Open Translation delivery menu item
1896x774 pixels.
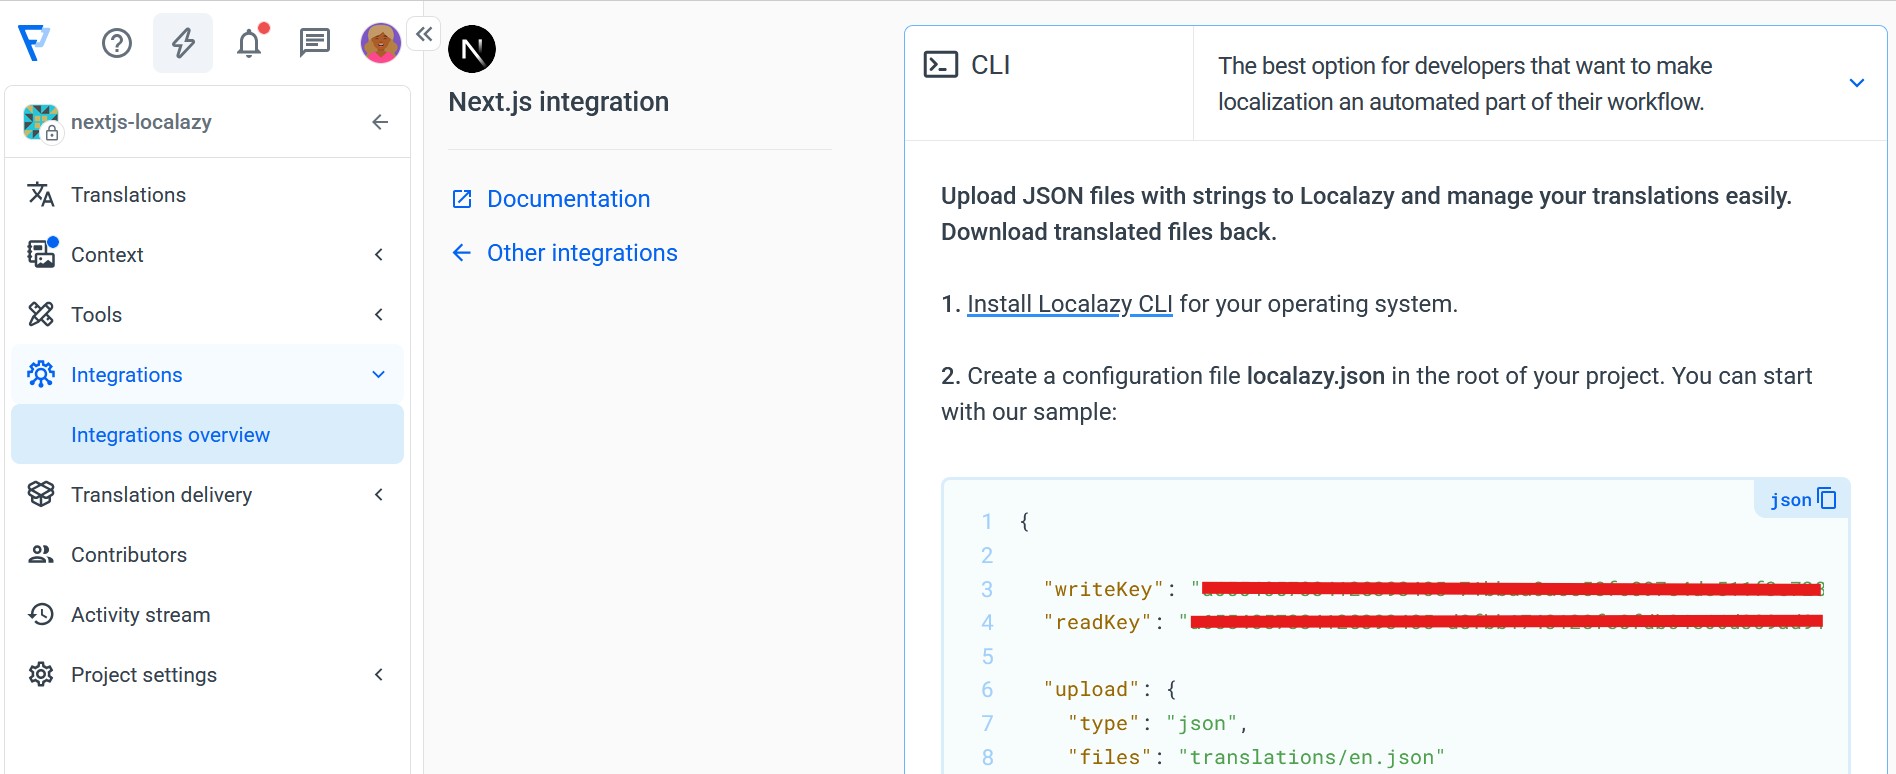coord(208,494)
